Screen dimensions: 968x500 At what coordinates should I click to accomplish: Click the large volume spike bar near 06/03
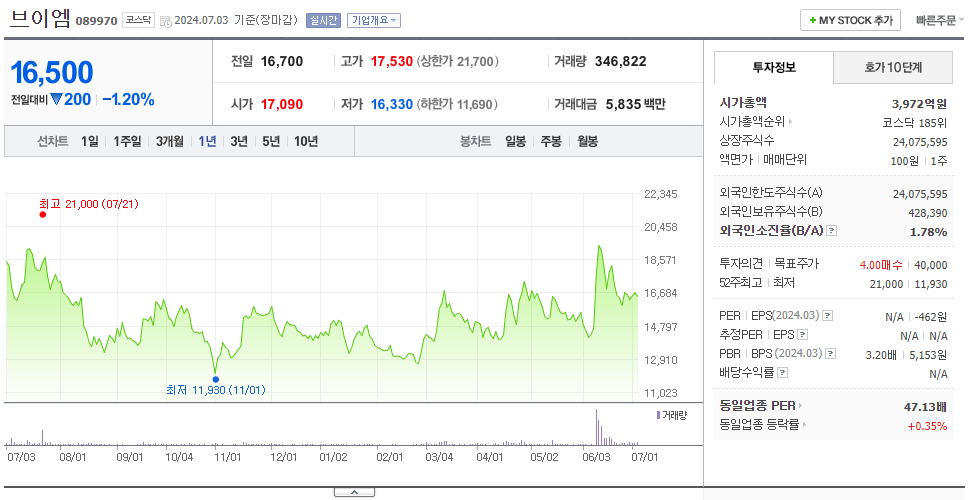pyautogui.click(x=596, y=427)
